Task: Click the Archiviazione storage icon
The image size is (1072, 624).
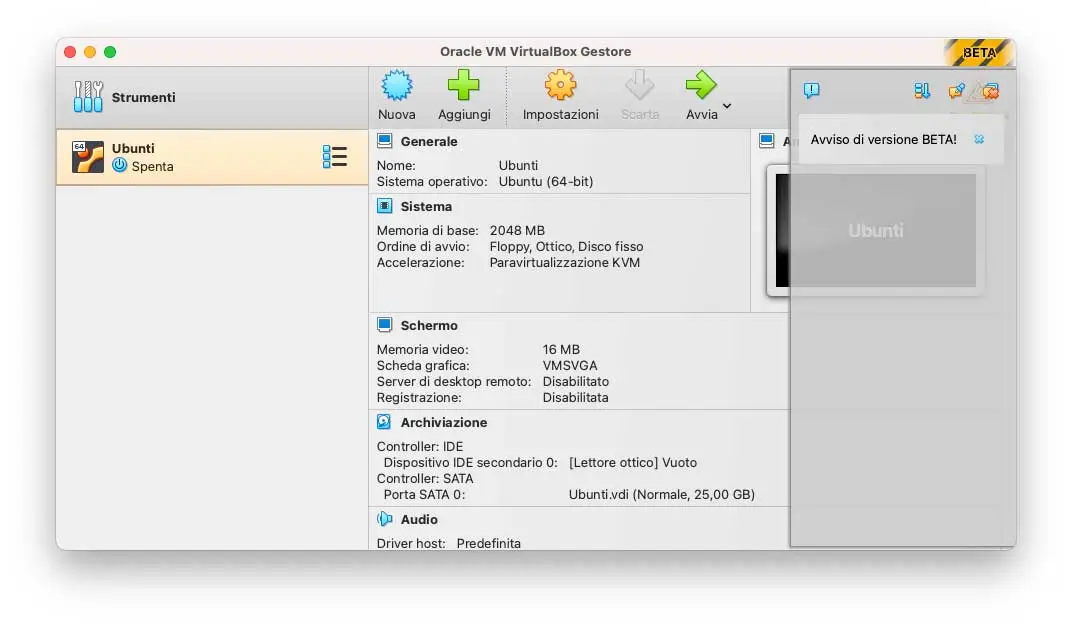Action: pyautogui.click(x=383, y=422)
